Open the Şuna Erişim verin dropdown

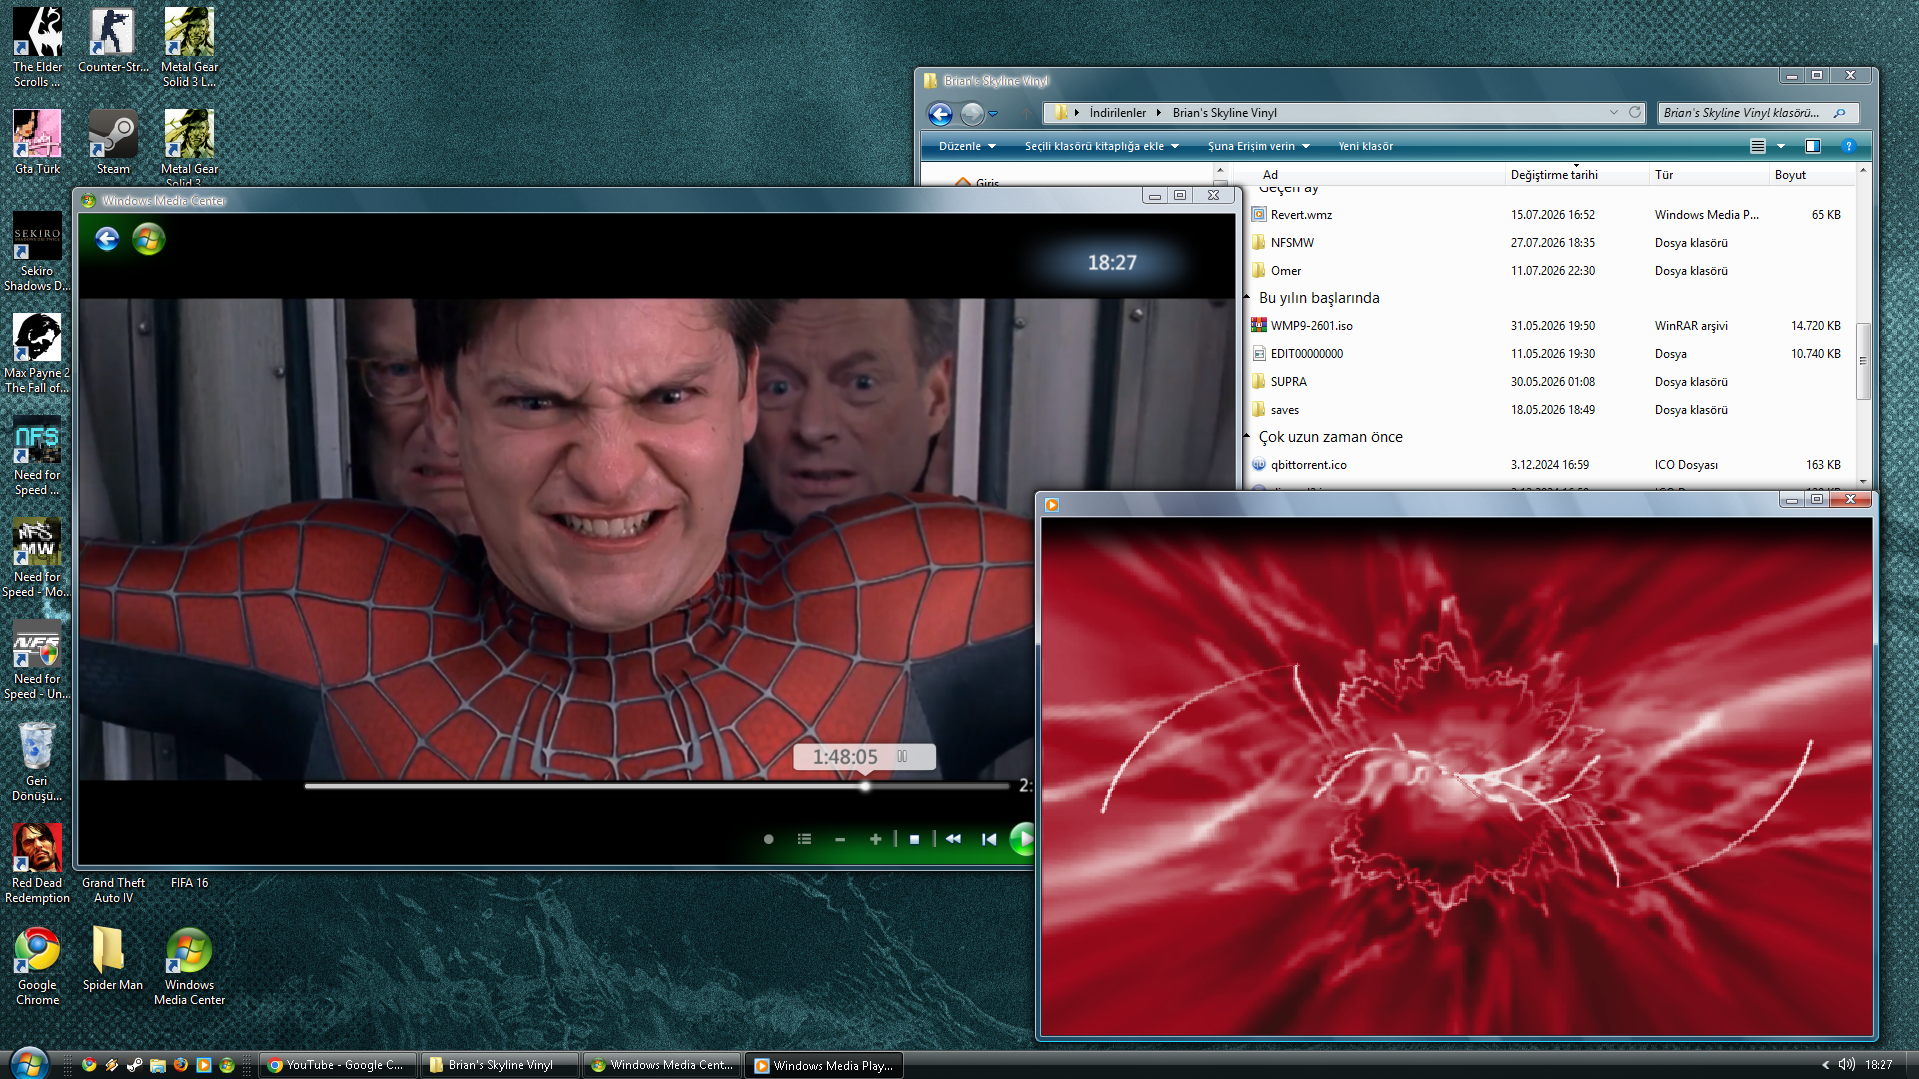point(1259,146)
